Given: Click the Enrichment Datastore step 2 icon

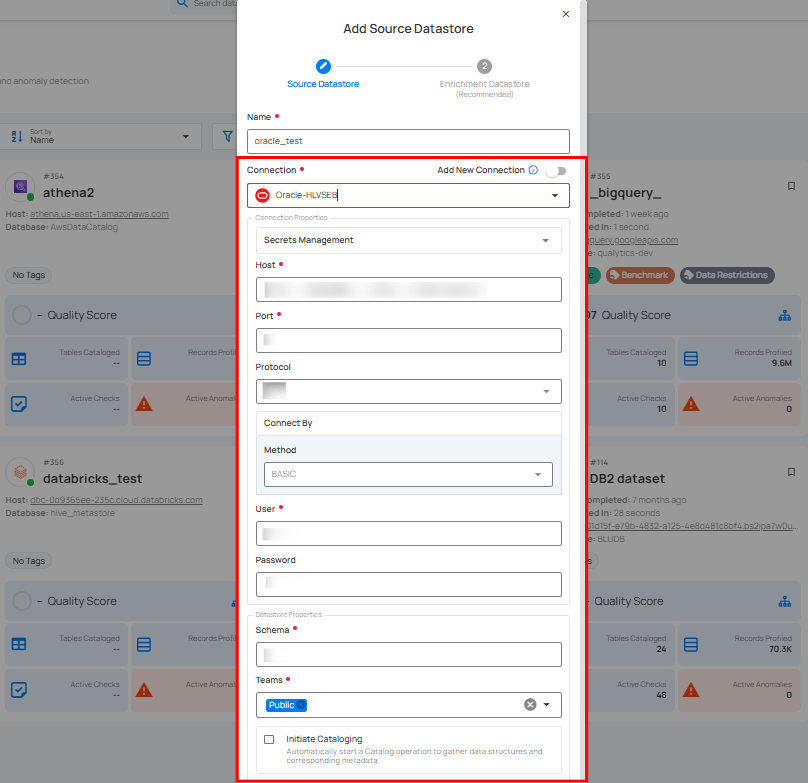Looking at the screenshot, I should click(484, 66).
